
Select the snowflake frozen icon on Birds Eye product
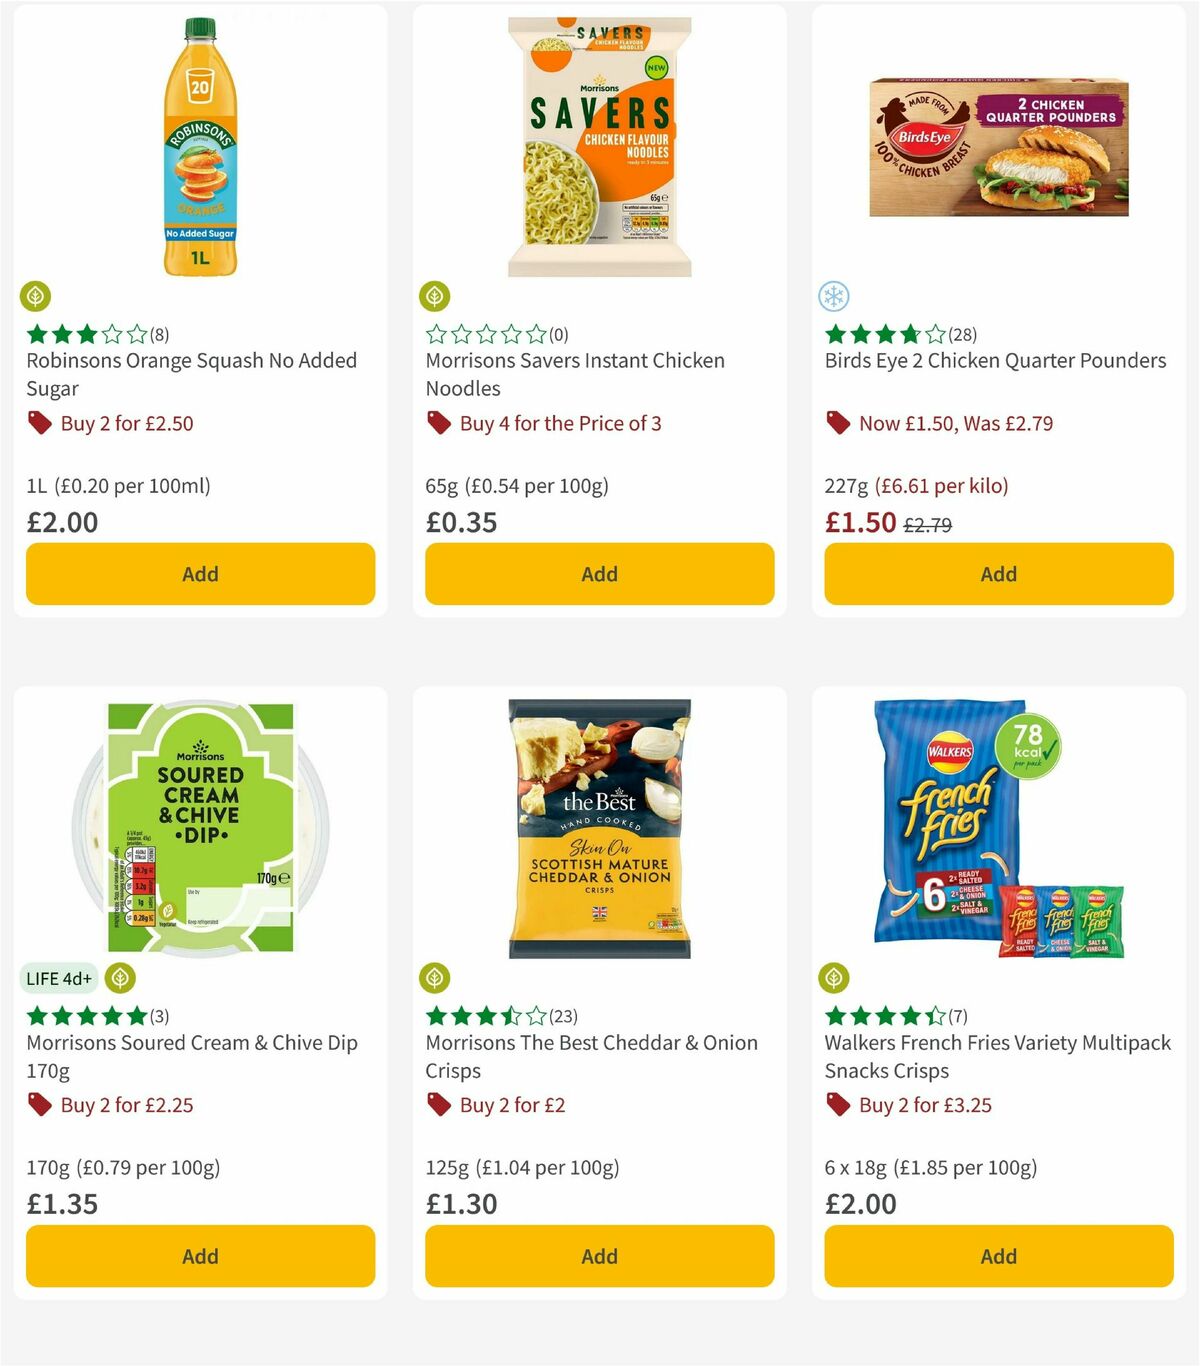point(833,296)
